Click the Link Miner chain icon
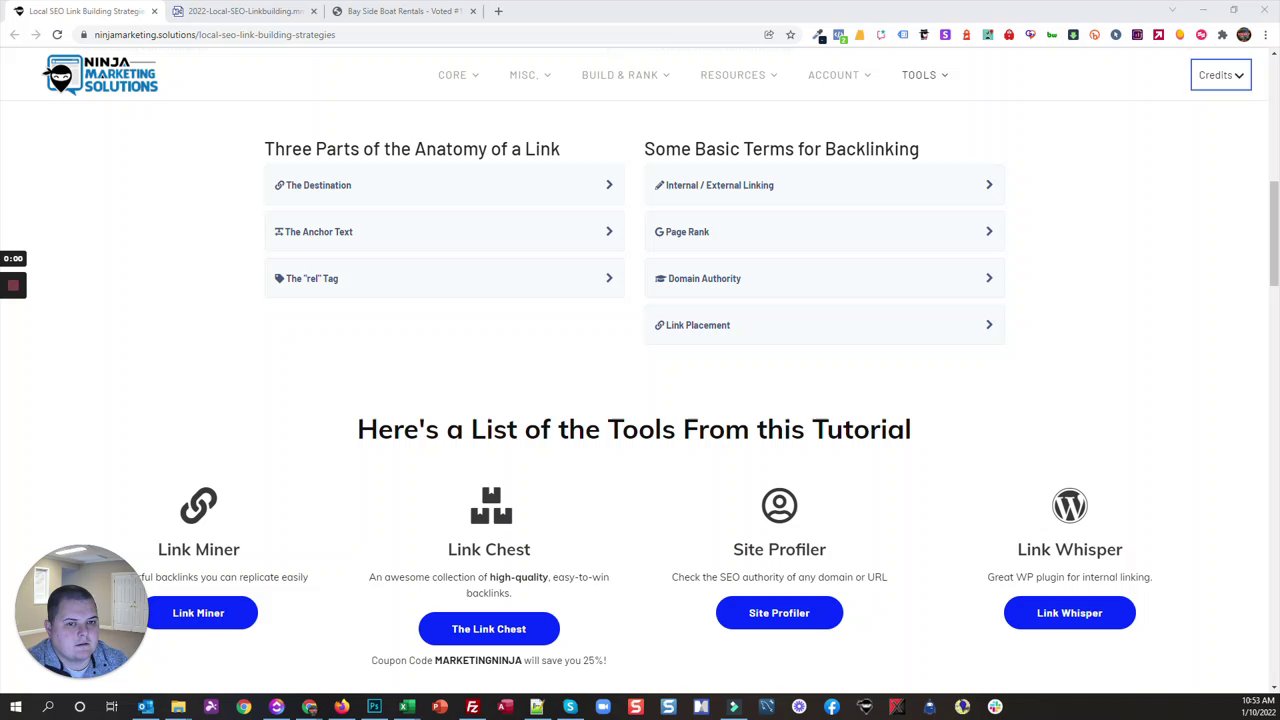The width and height of the screenshot is (1280, 720). [198, 506]
